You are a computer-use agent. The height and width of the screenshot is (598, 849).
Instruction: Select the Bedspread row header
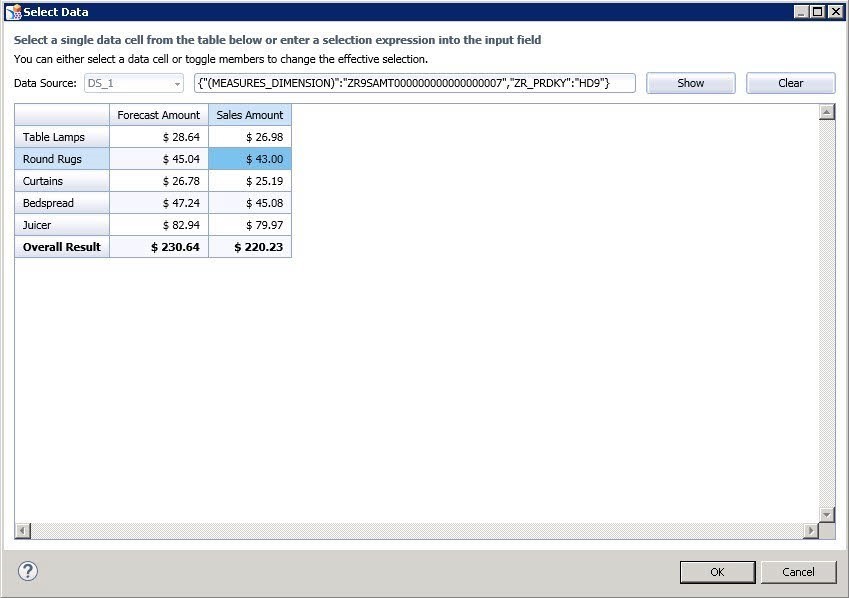point(62,203)
